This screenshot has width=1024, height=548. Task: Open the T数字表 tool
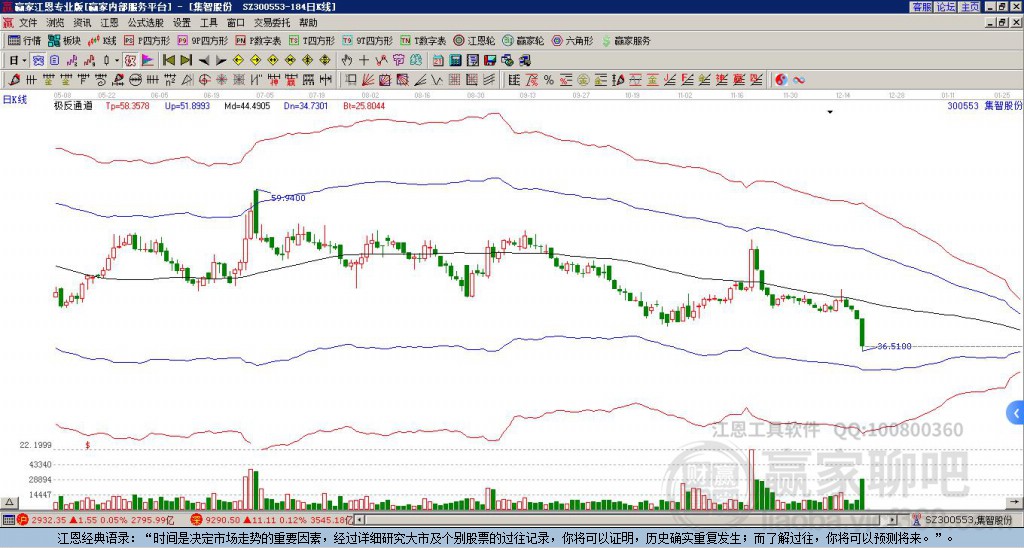point(423,40)
